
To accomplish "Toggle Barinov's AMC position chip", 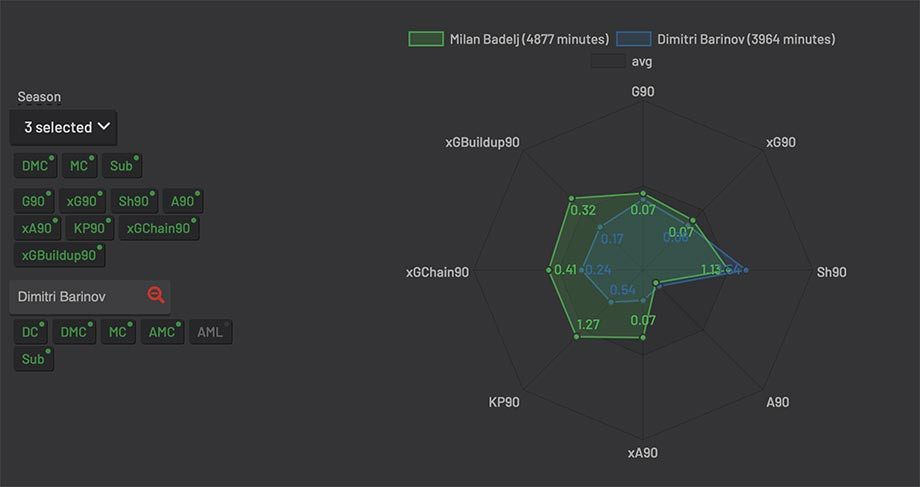I will click(x=162, y=332).
